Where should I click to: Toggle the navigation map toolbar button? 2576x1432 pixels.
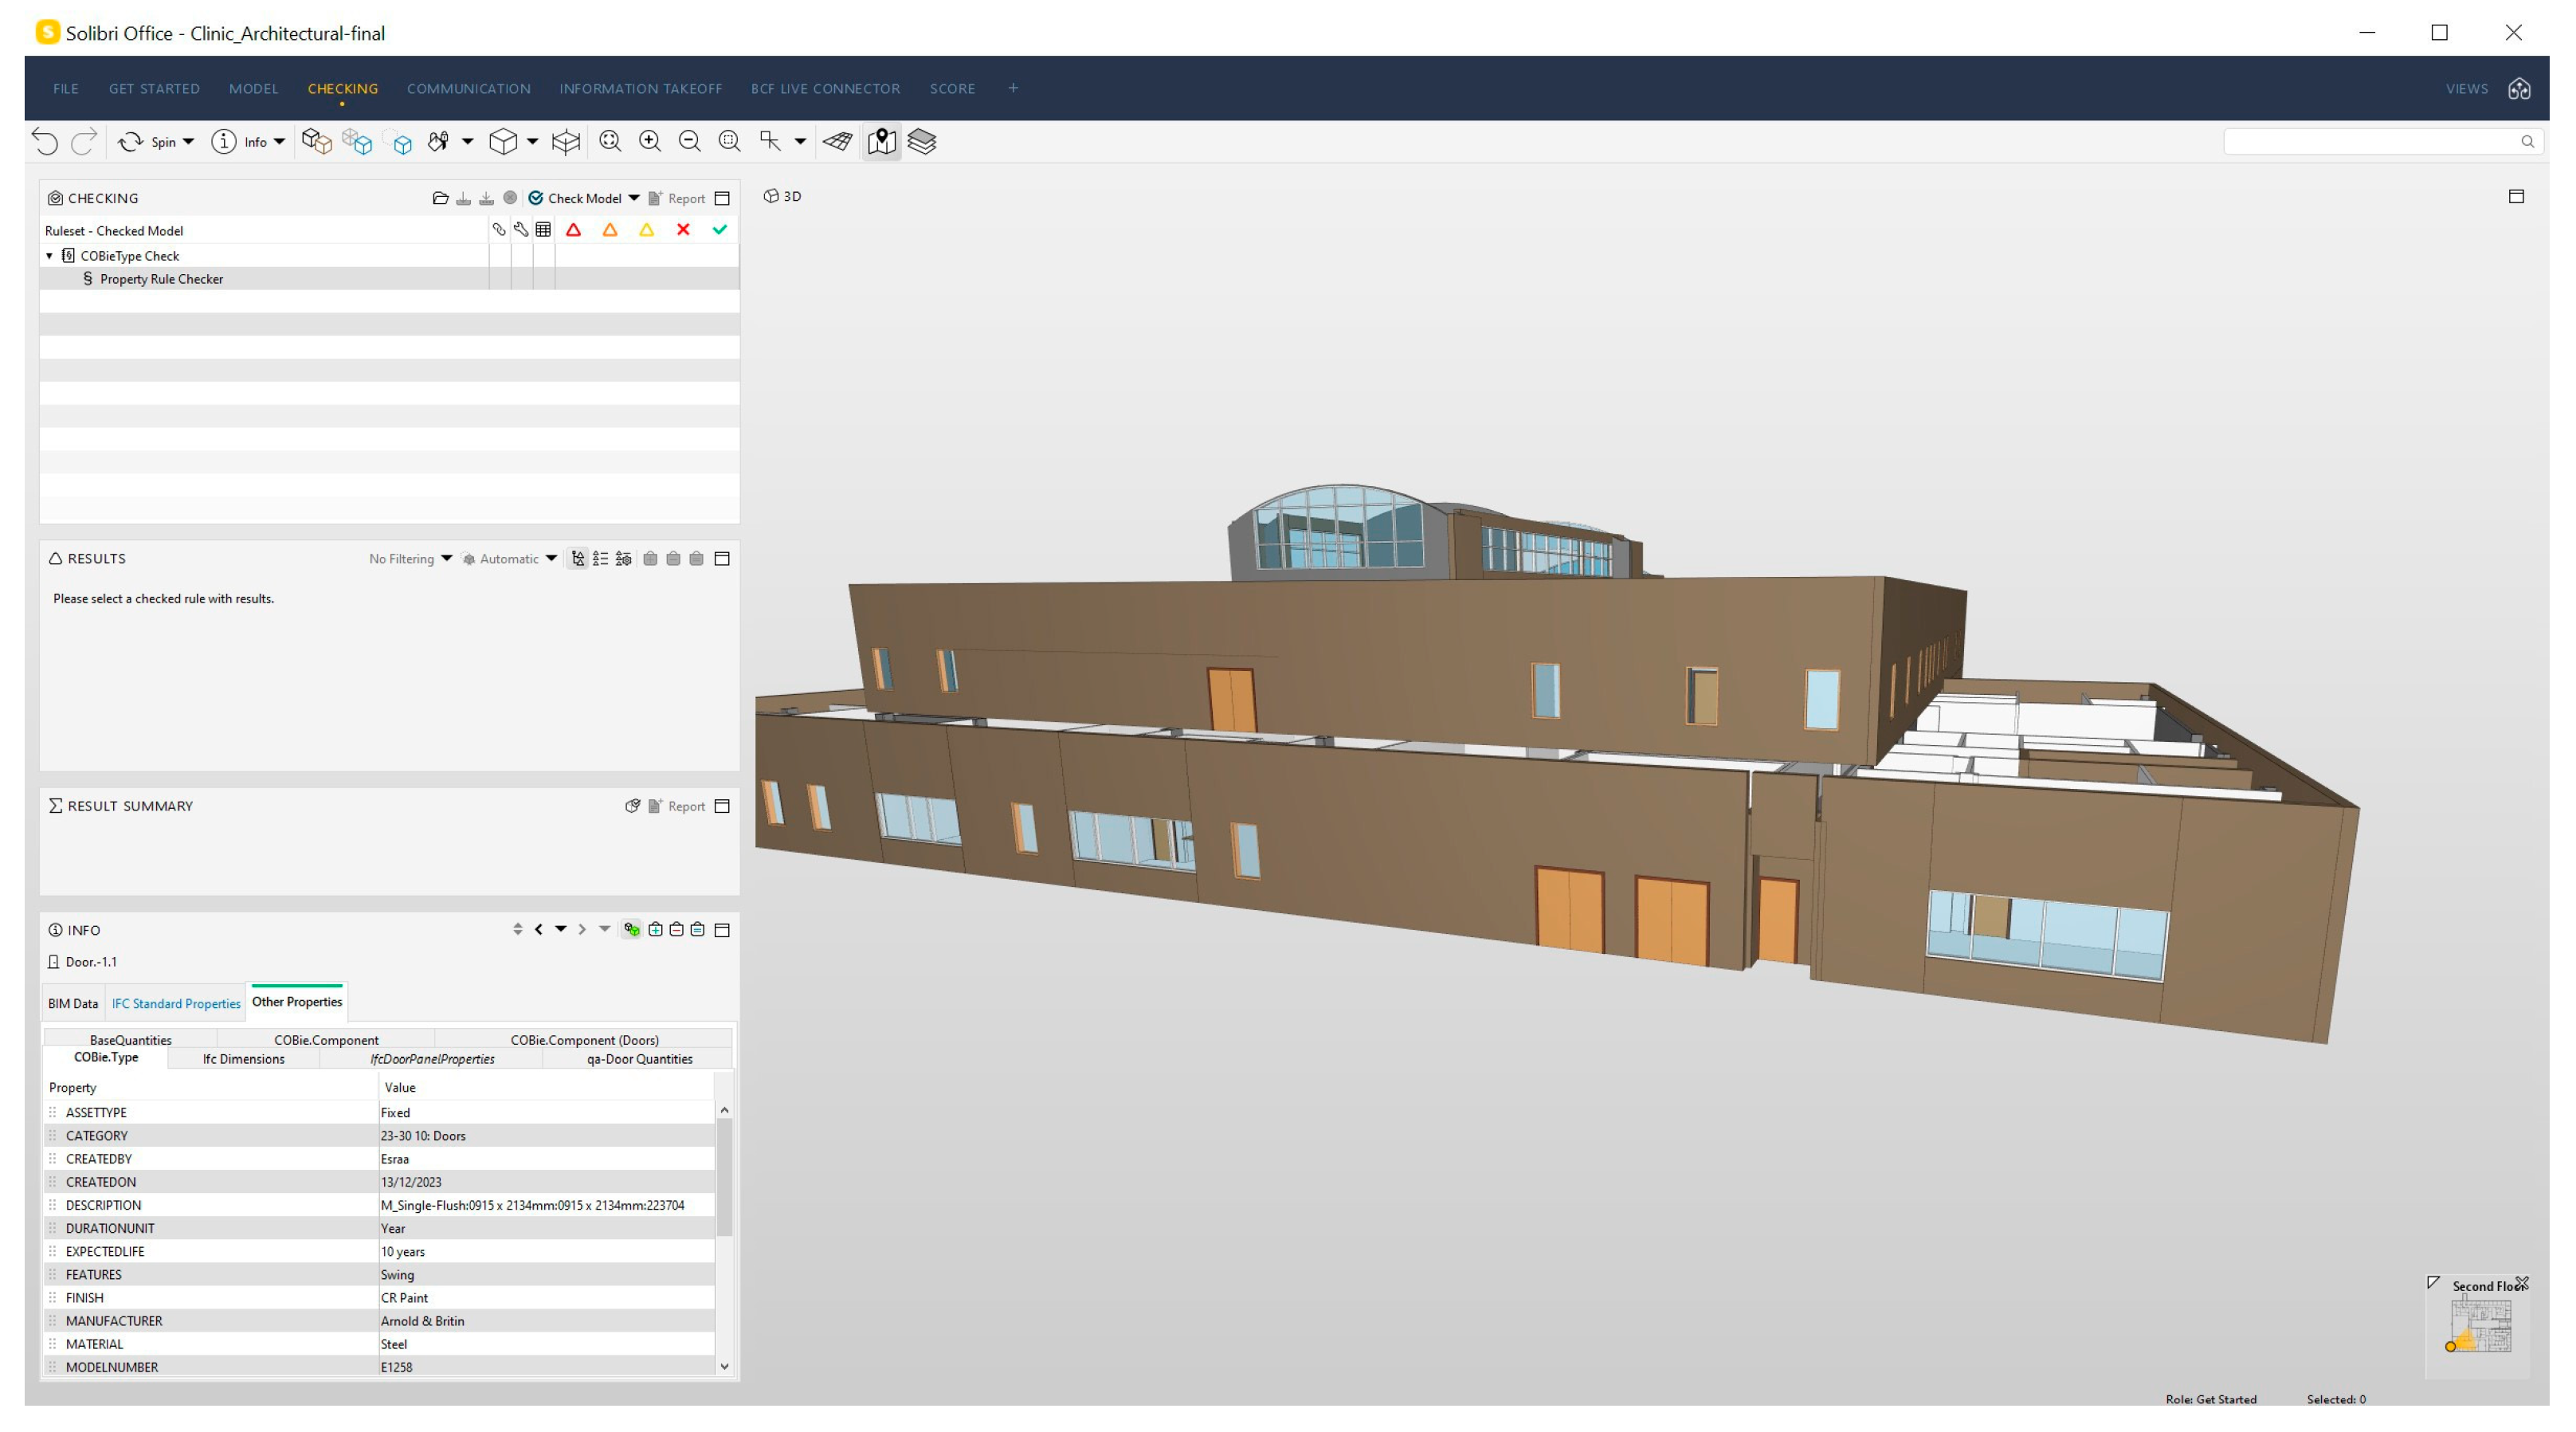click(881, 142)
